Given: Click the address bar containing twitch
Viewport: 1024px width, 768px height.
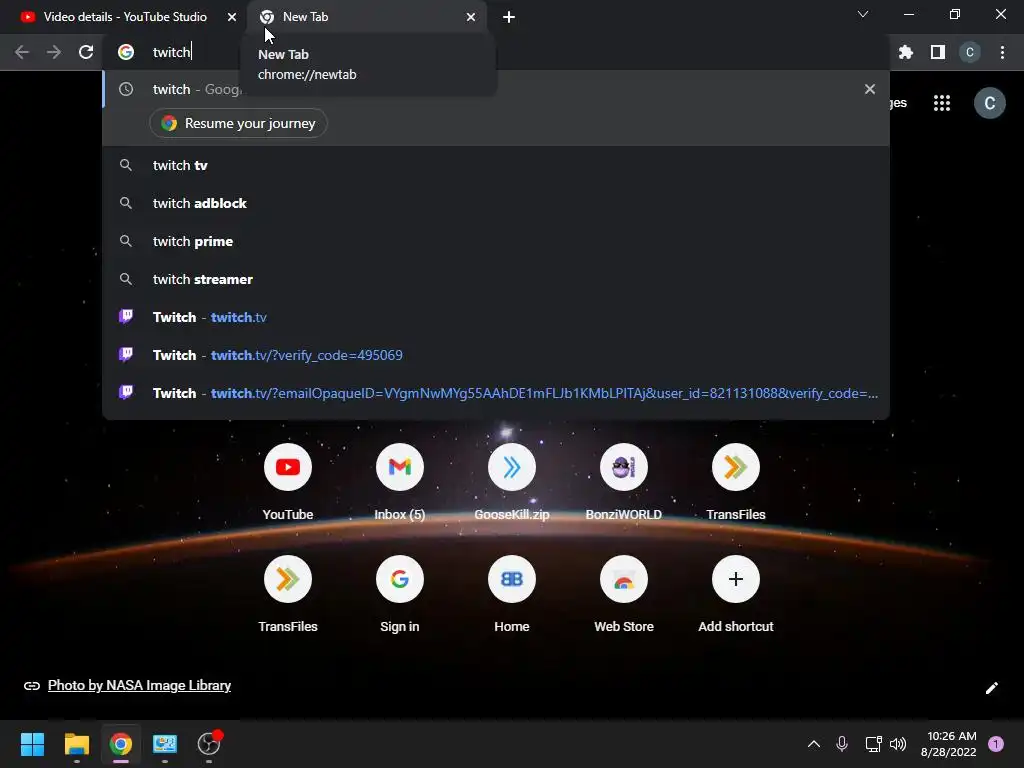Looking at the screenshot, I should (x=496, y=52).
